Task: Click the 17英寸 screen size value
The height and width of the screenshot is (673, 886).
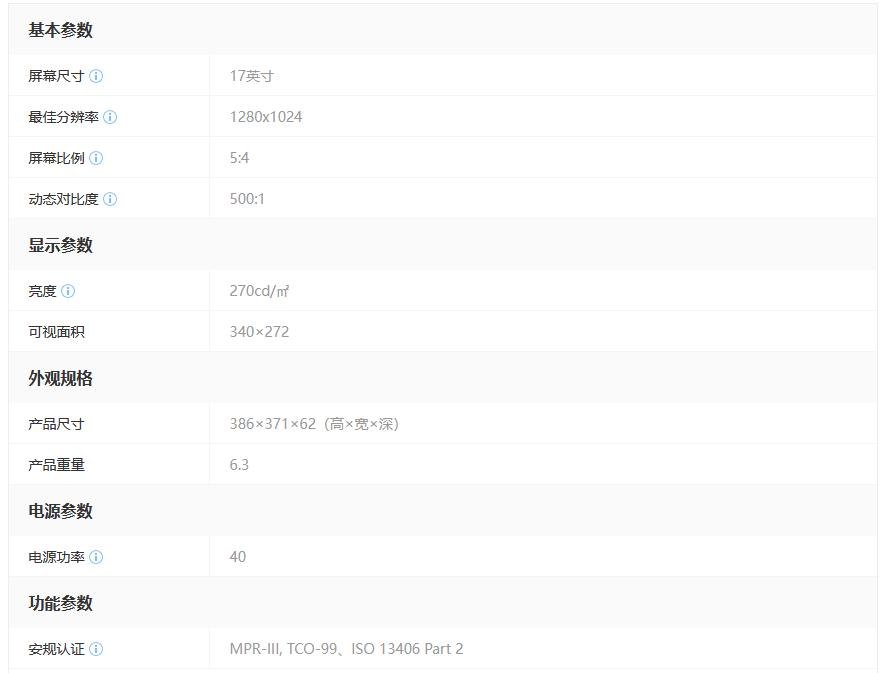Action: click(x=251, y=76)
